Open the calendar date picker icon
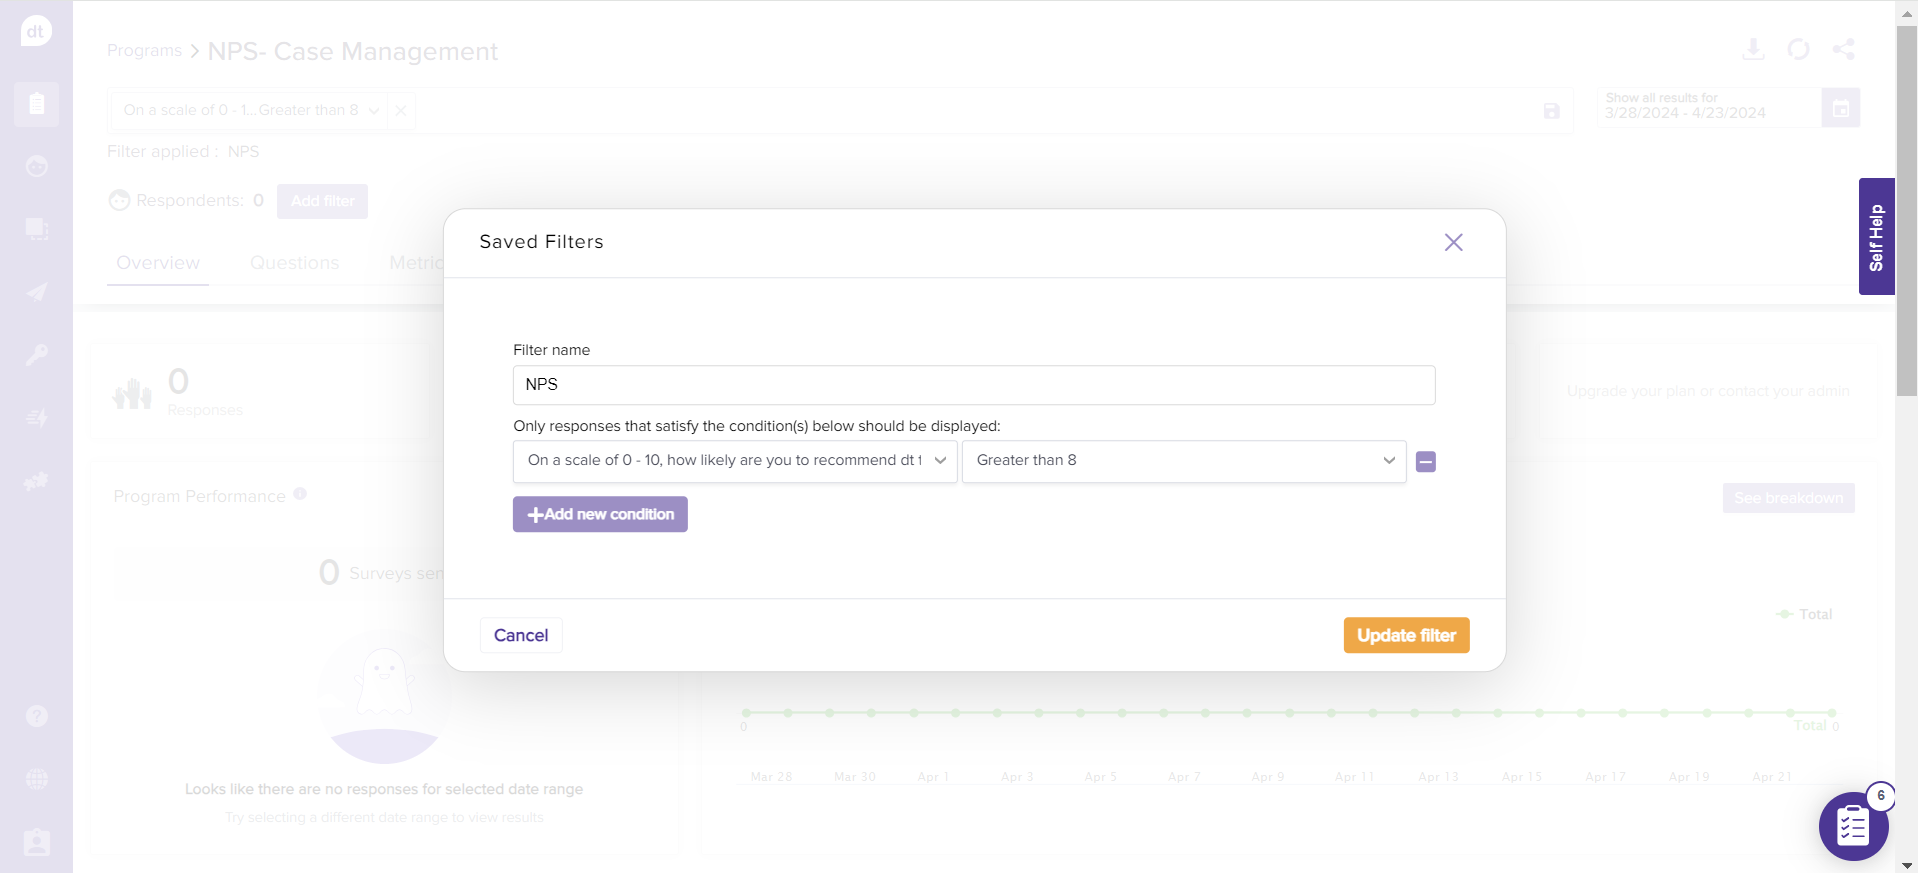 point(1840,108)
